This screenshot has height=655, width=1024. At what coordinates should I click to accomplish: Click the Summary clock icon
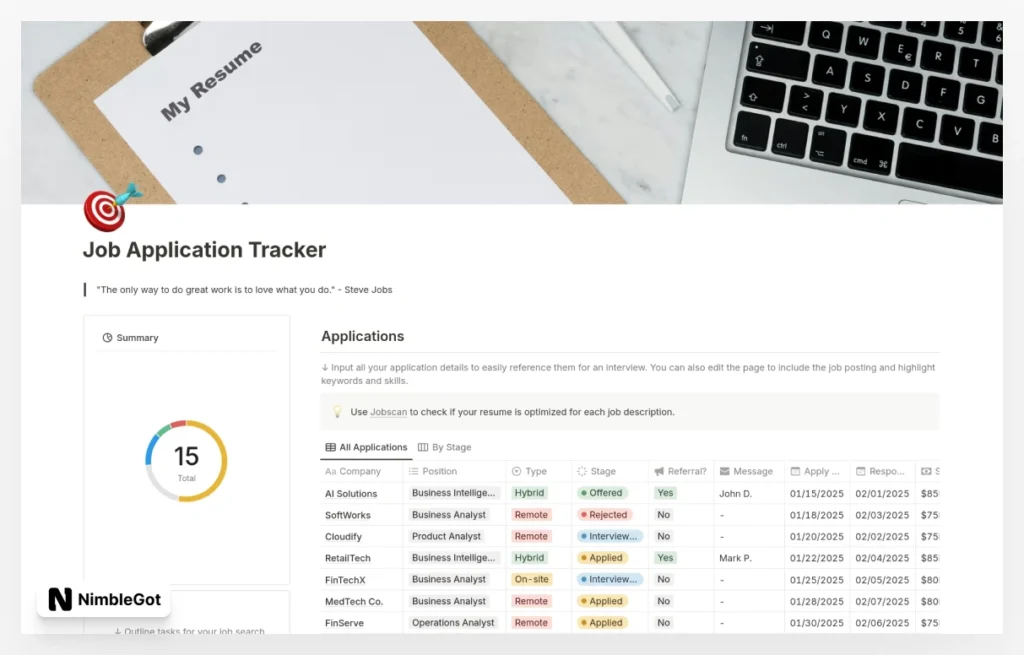107,338
